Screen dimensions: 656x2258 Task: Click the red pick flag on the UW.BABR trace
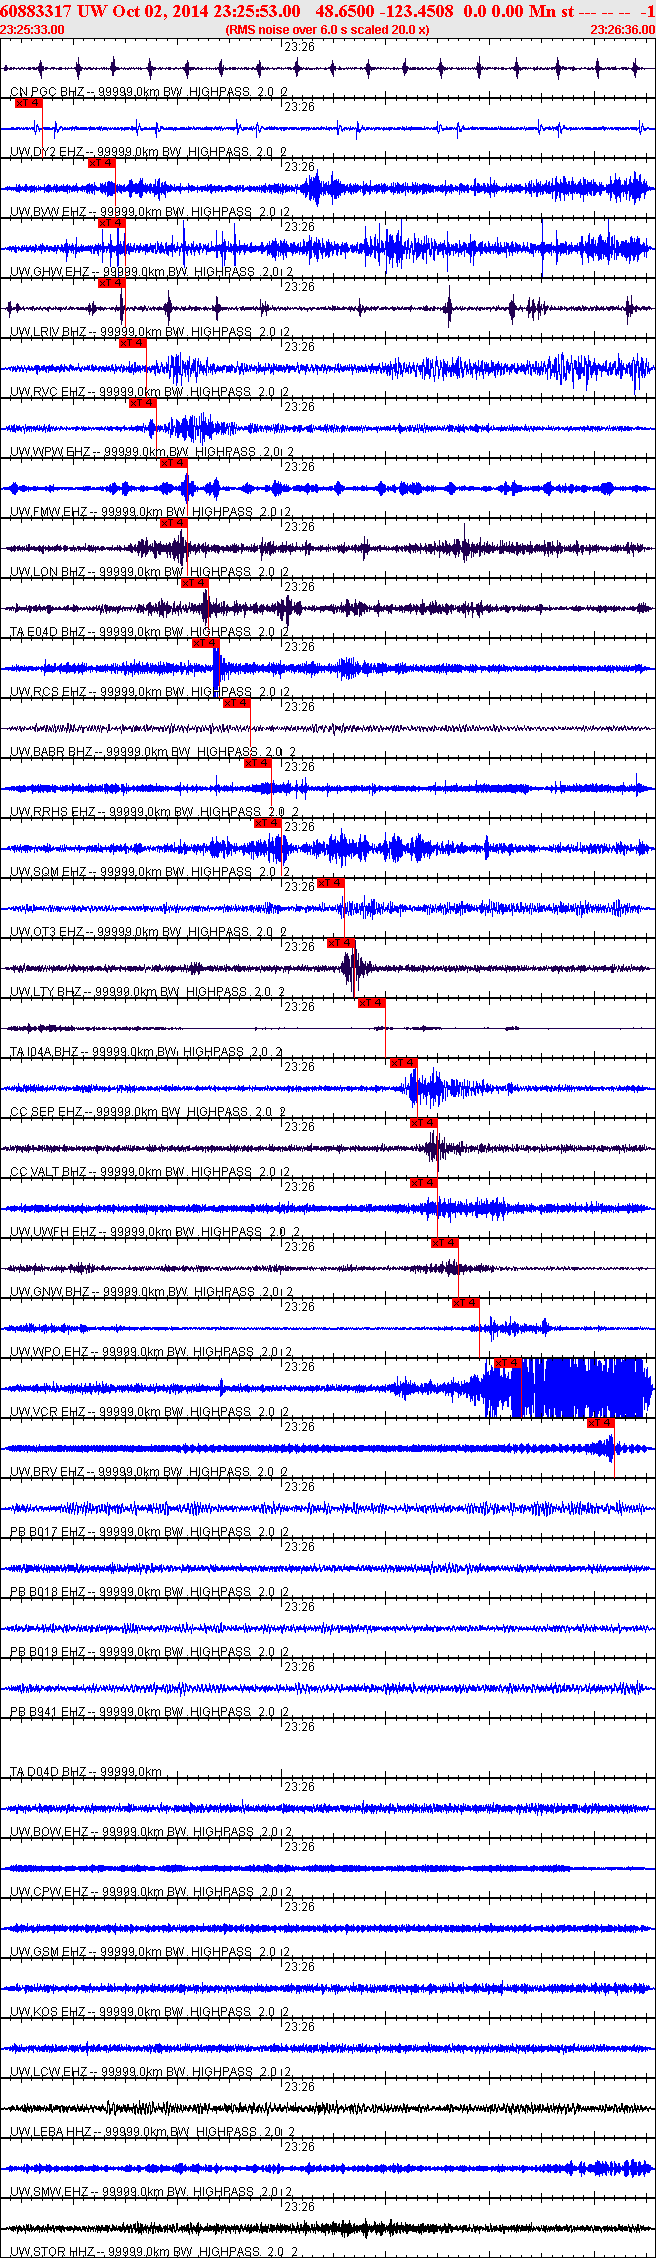click(237, 703)
